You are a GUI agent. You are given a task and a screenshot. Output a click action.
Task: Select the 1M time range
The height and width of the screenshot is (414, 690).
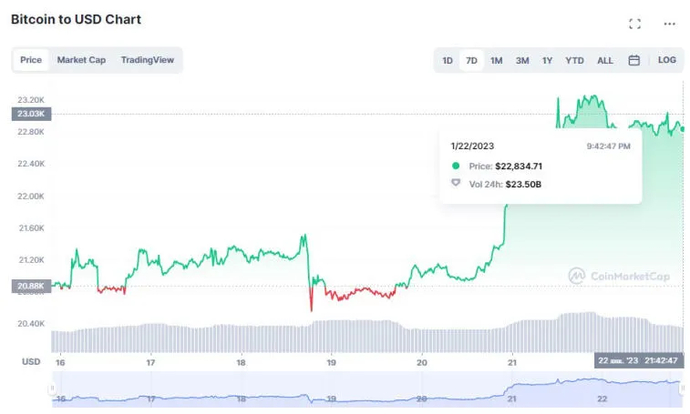coord(496,60)
